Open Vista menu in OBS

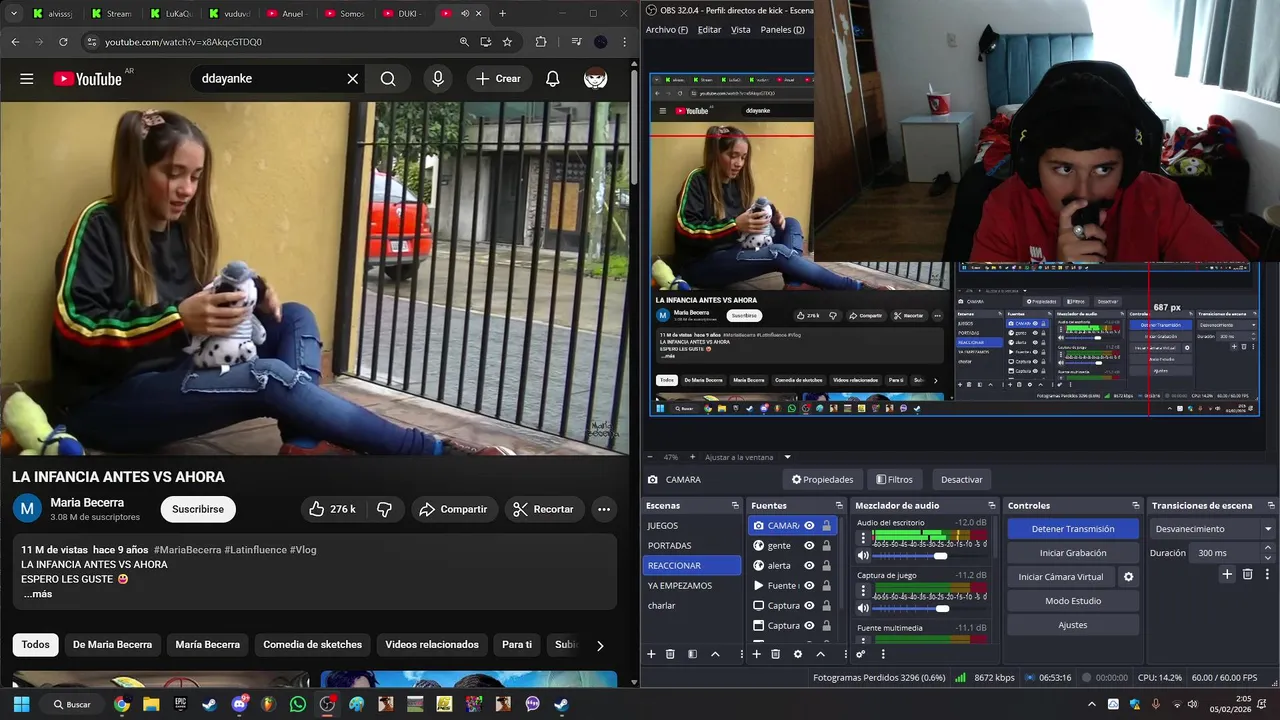(741, 30)
